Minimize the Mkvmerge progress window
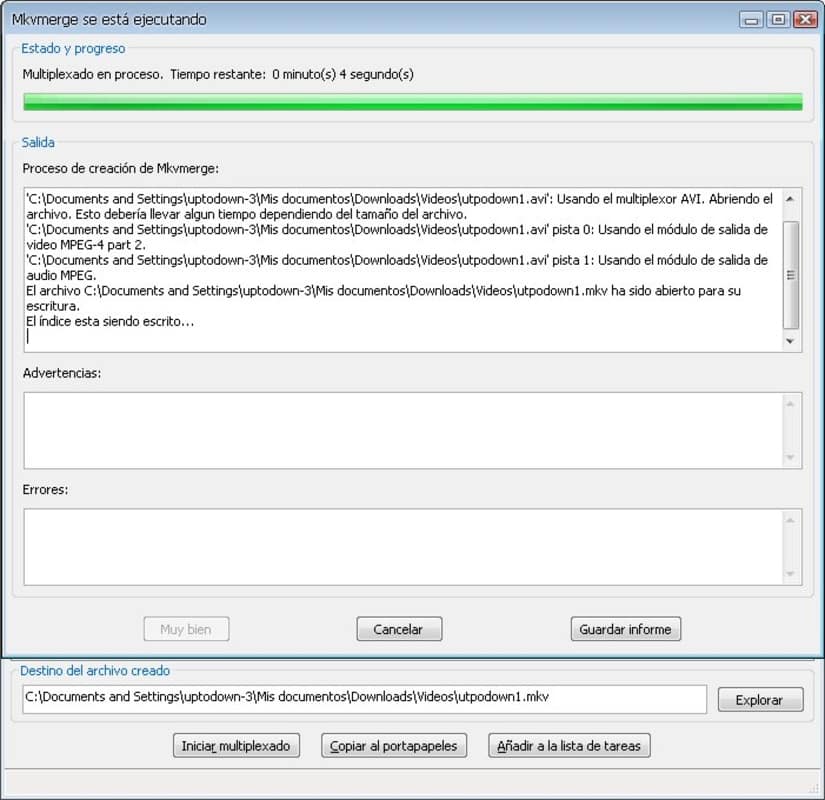 [750, 19]
